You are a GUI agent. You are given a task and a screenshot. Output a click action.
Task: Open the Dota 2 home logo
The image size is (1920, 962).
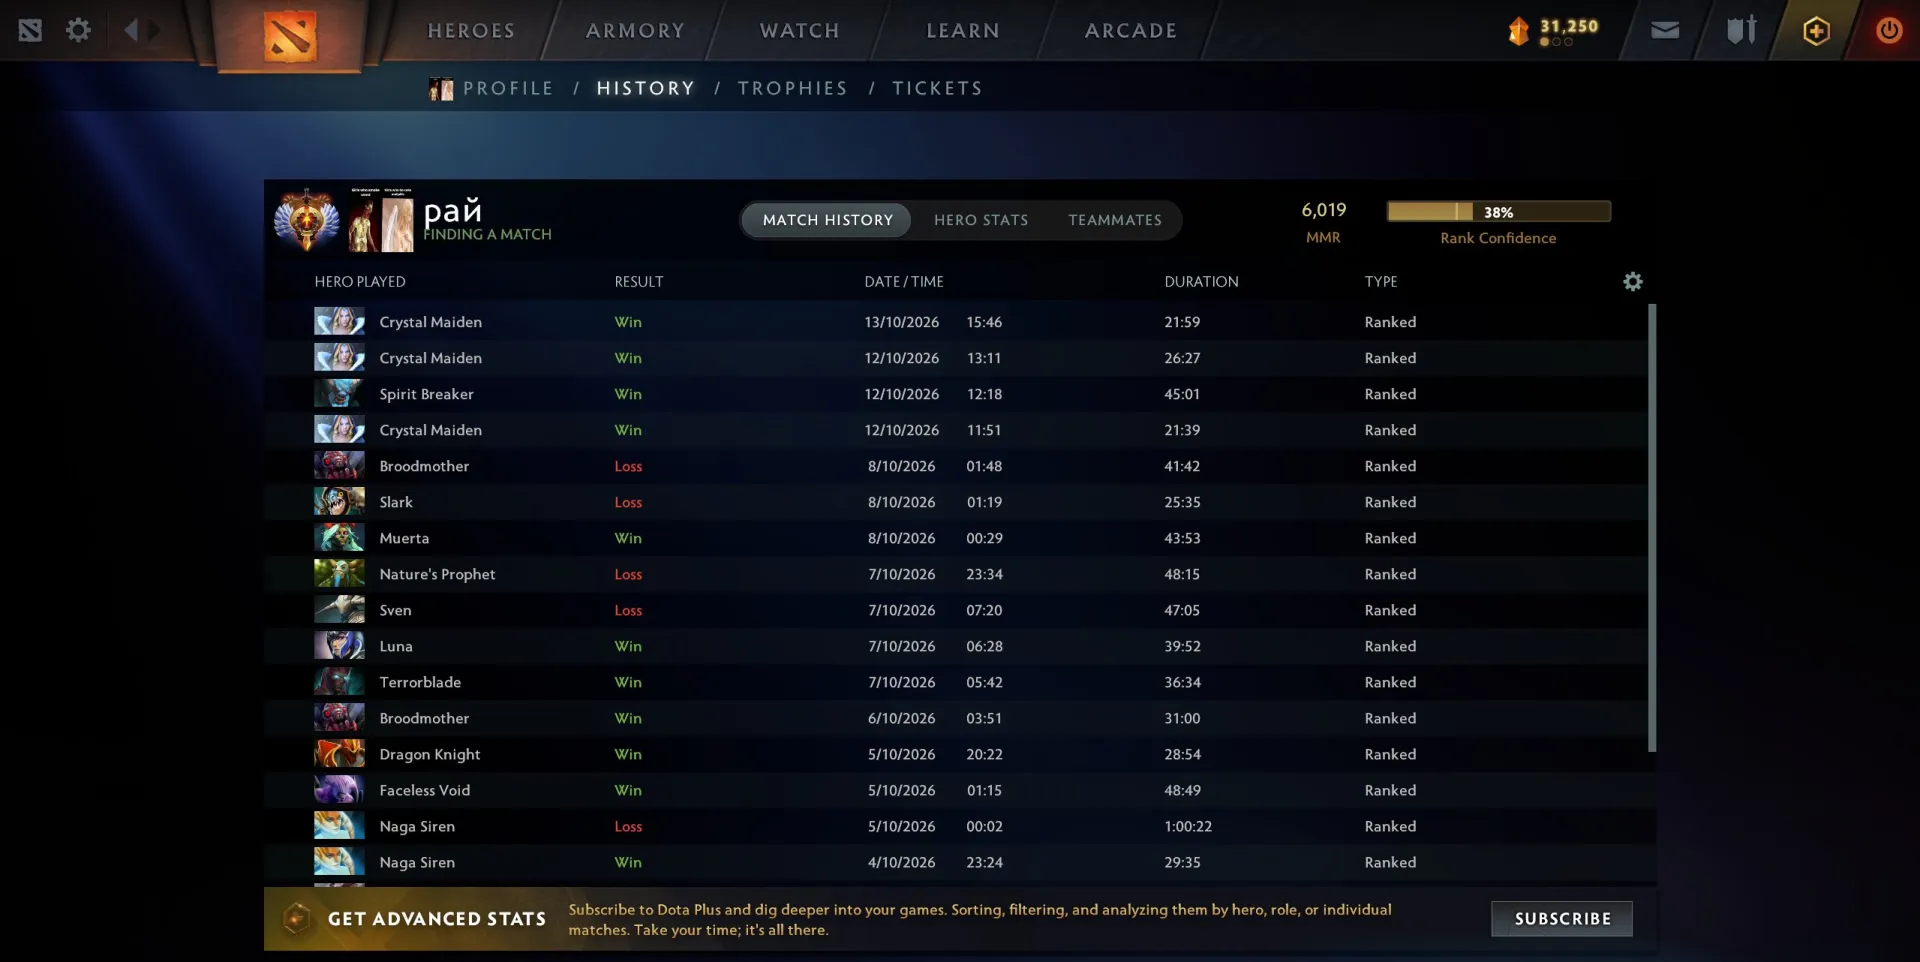point(290,35)
